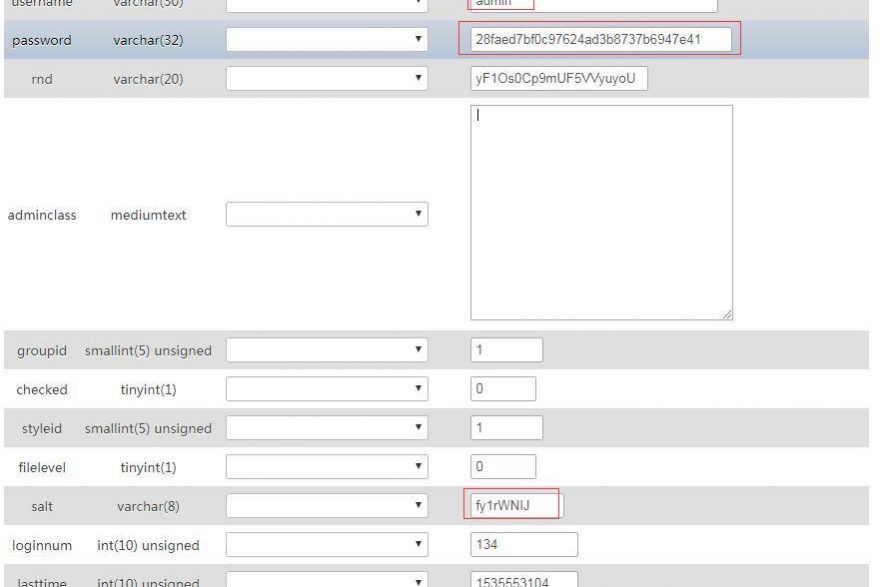
Task: Focus the rnd value input field
Action: 558,79
